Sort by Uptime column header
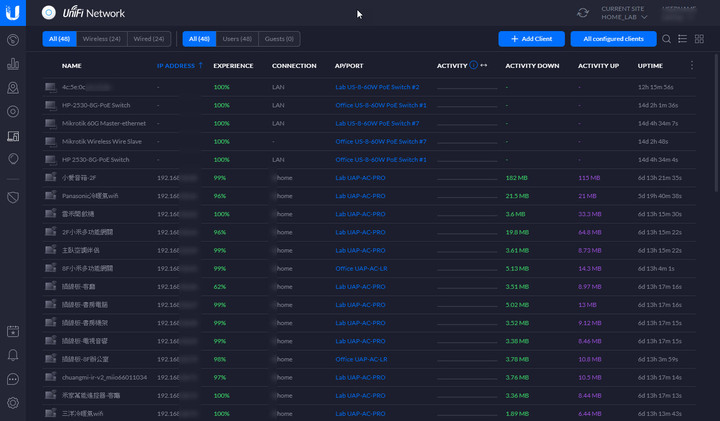The height and width of the screenshot is (421, 720). 650,66
